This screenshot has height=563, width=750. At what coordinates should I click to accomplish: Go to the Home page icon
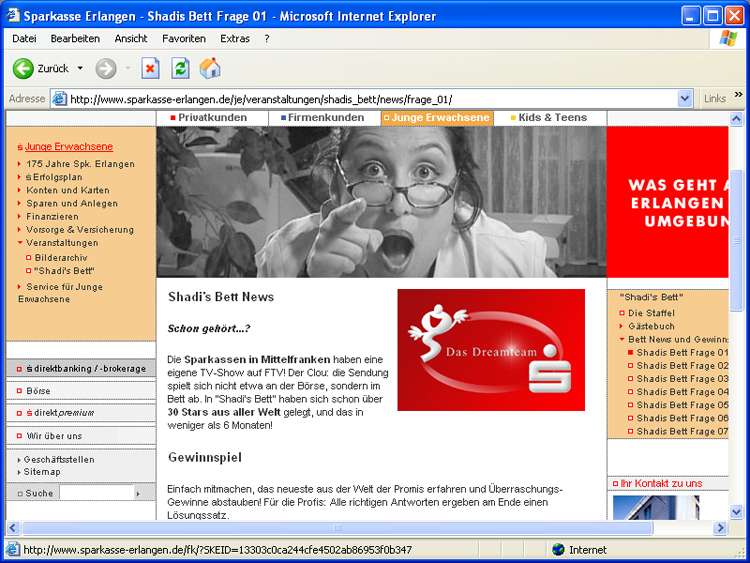[210, 68]
